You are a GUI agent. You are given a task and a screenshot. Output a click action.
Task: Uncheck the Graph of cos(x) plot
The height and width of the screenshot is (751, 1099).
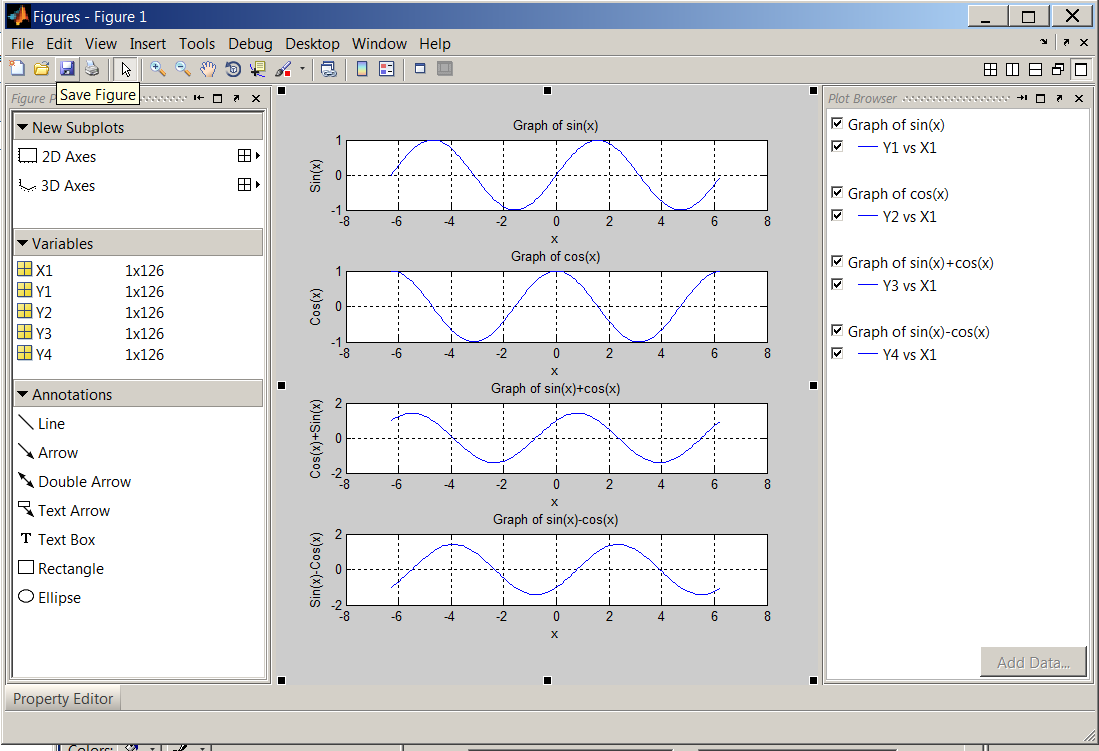(x=837, y=192)
